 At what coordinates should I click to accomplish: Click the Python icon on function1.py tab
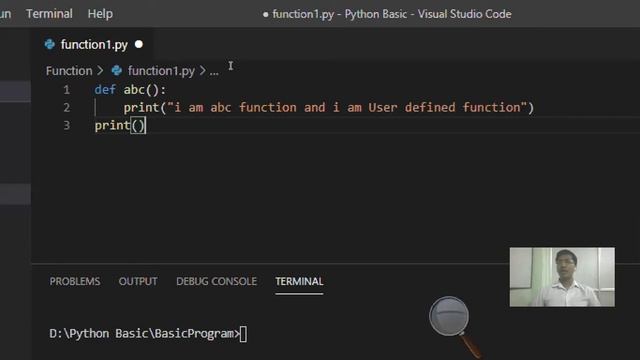[50, 44]
